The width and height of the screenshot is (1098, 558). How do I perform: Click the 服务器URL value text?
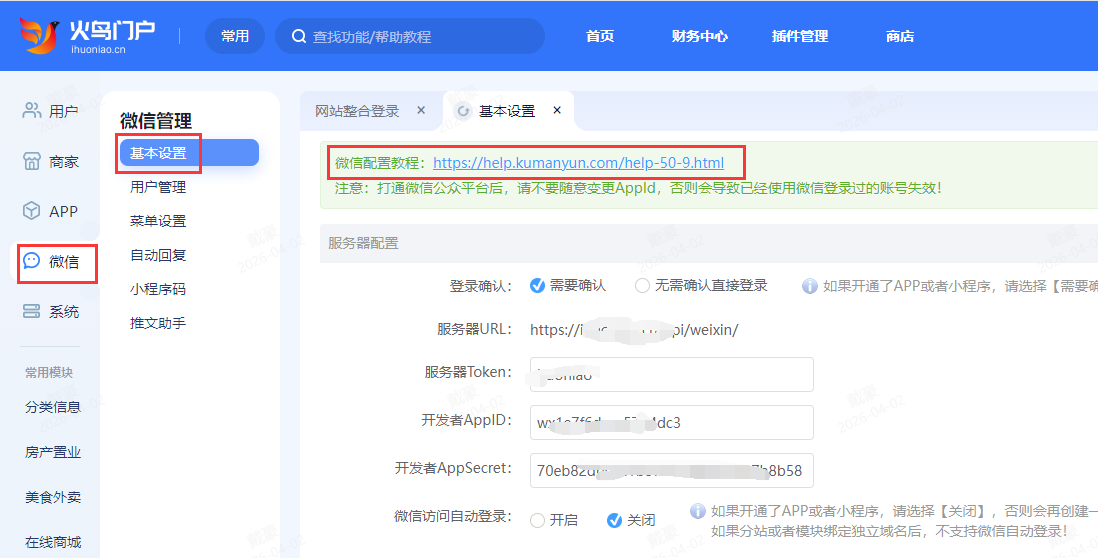click(x=634, y=329)
